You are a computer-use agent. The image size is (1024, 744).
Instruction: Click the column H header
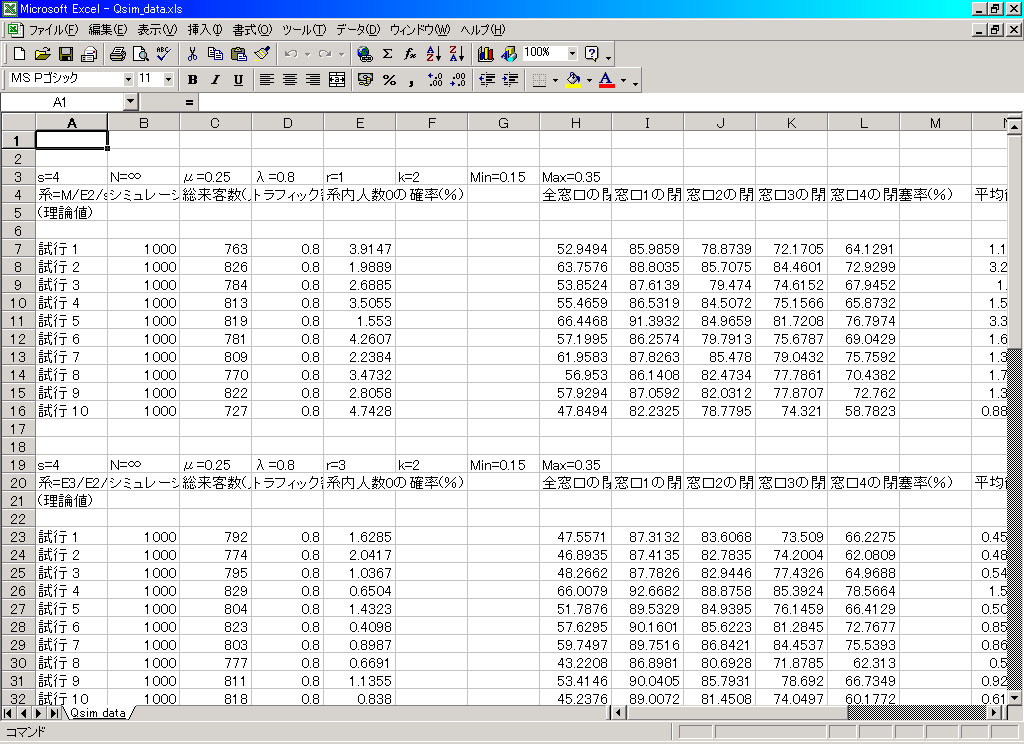[x=576, y=122]
